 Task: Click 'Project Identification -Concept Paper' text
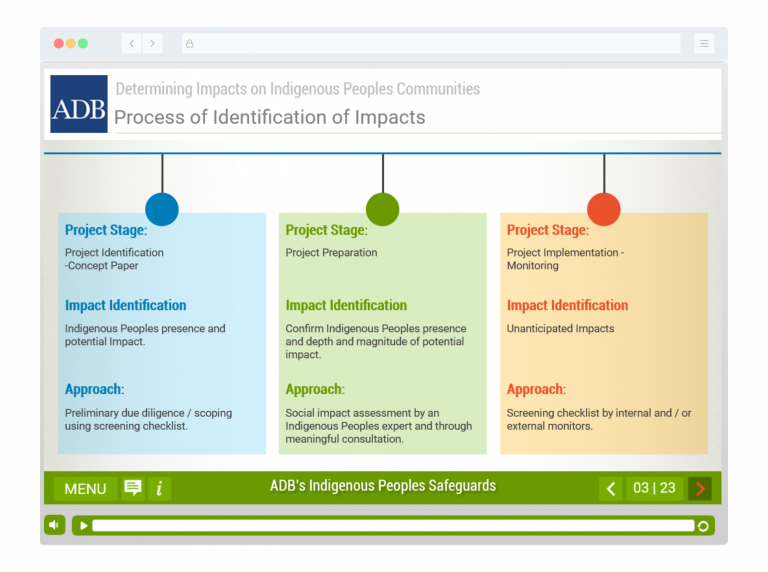pyautogui.click(x=114, y=259)
